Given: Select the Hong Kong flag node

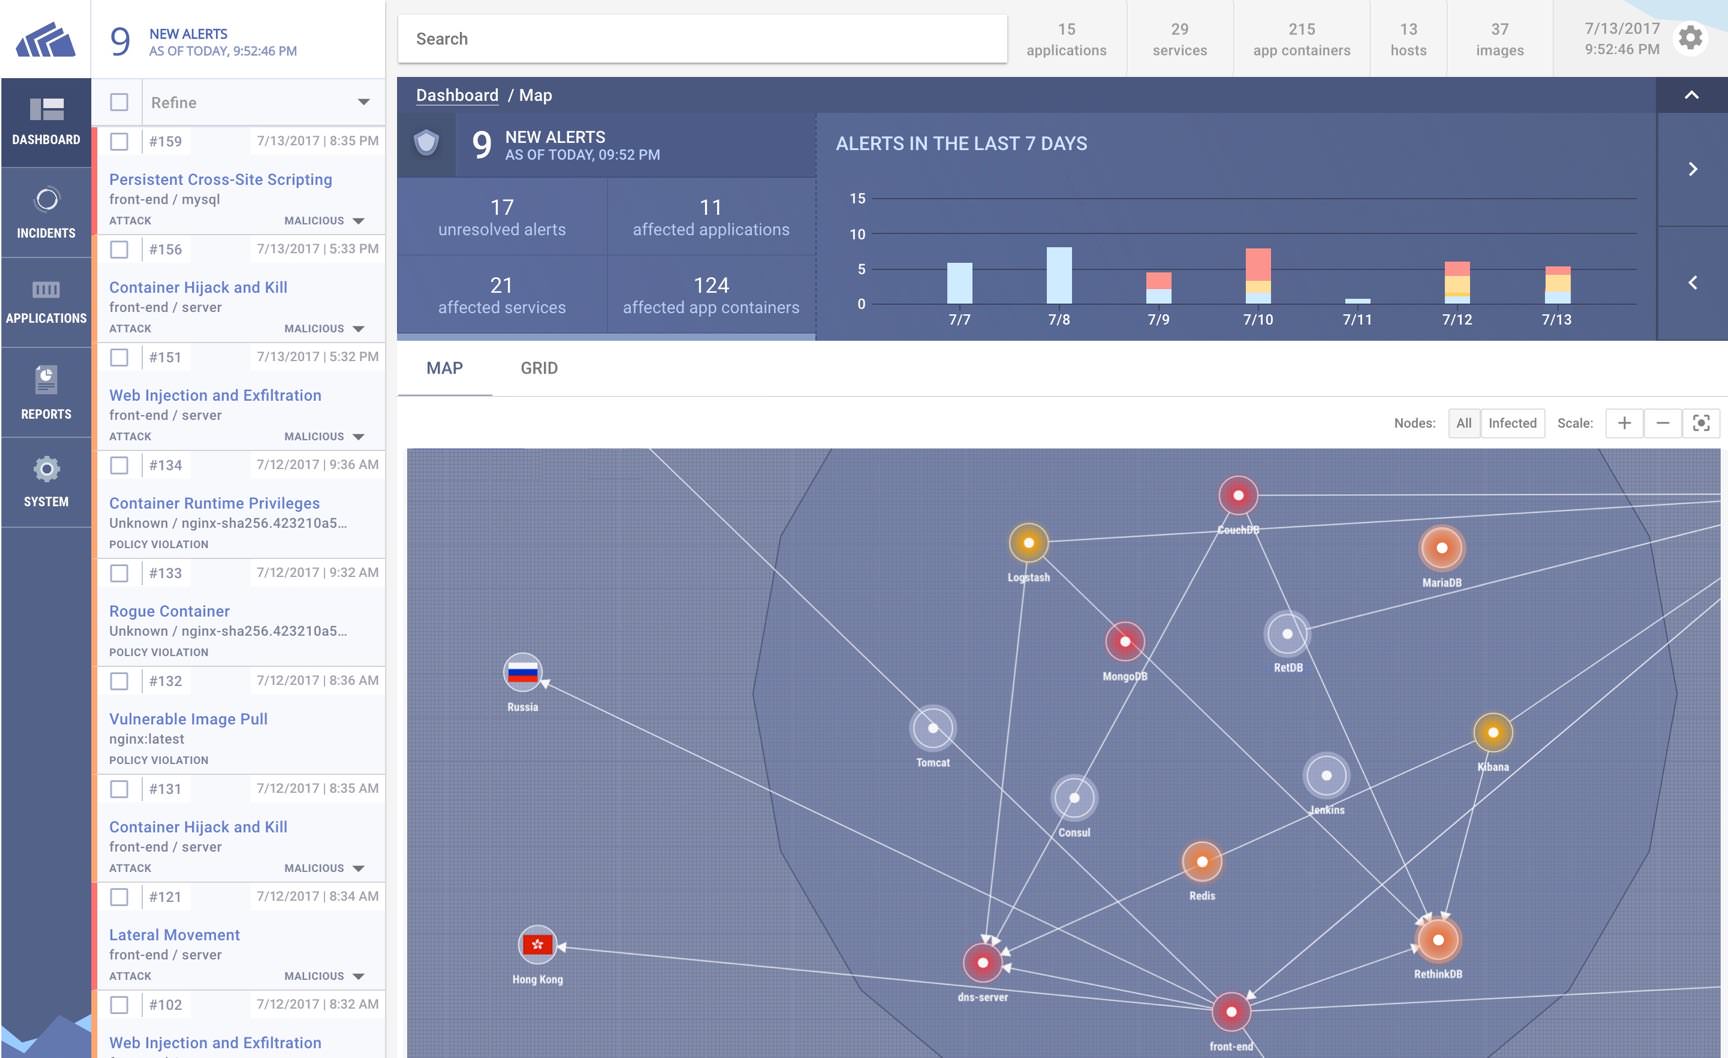Looking at the screenshot, I should (x=538, y=944).
